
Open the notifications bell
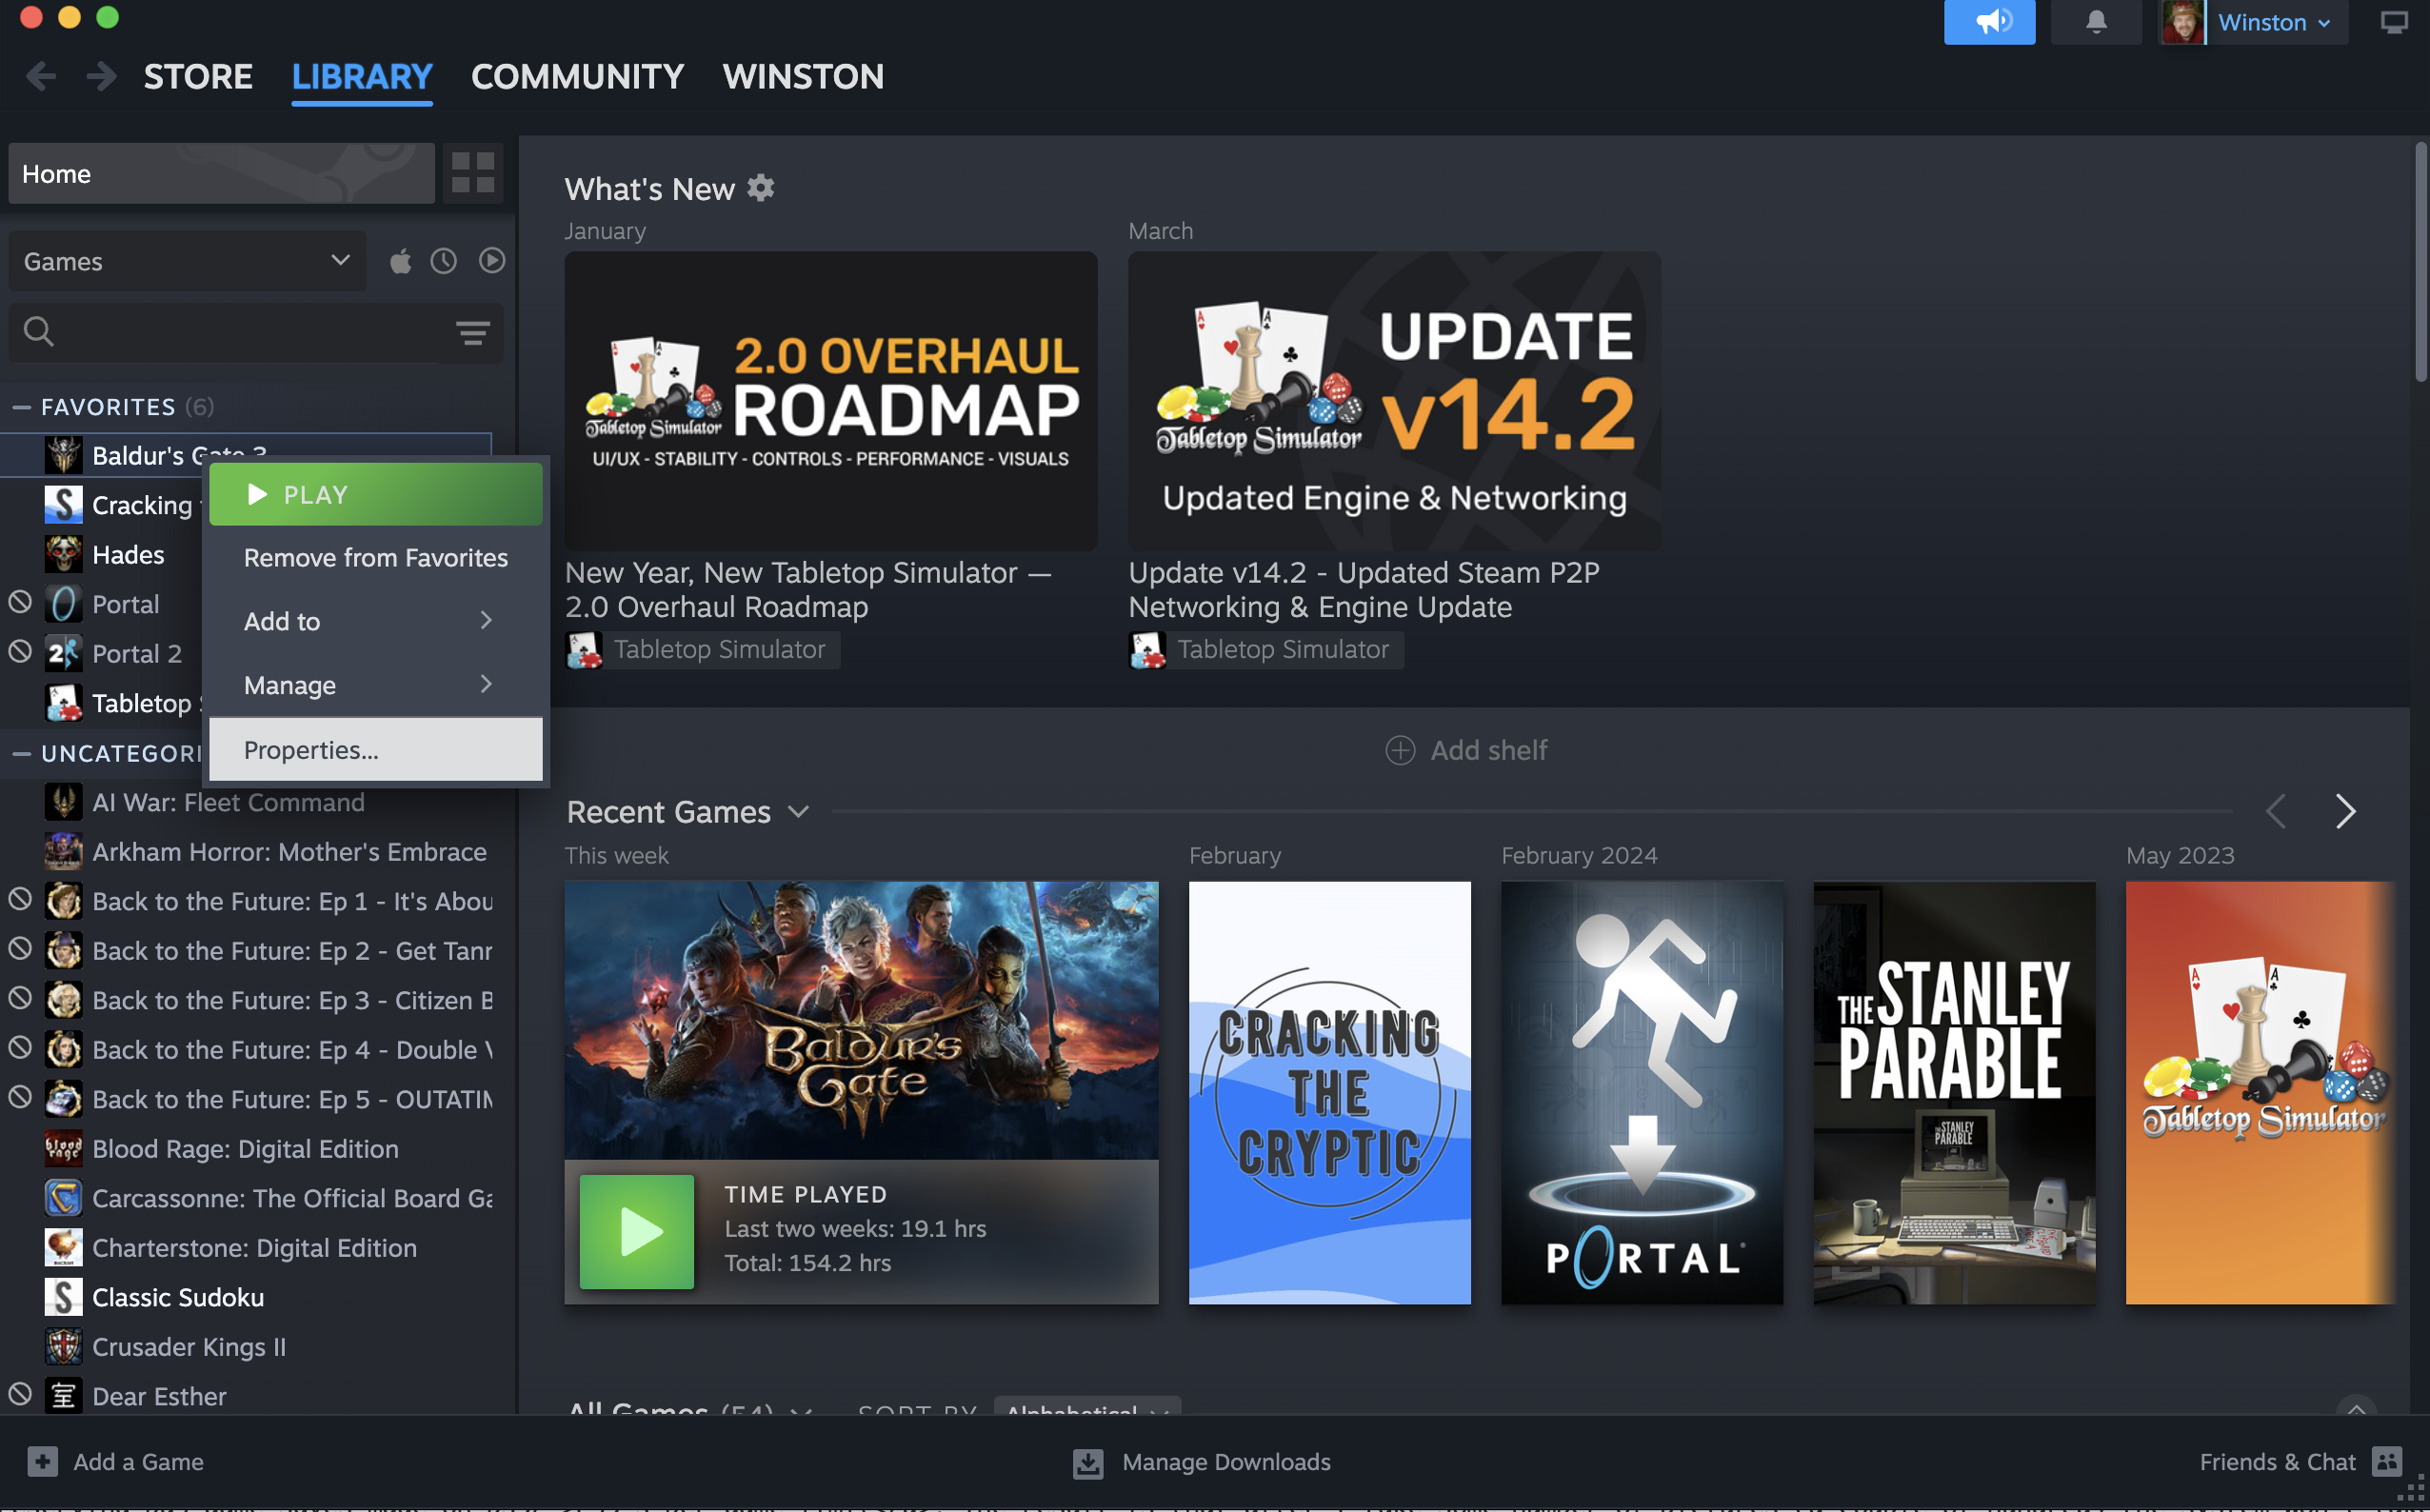2095,22
